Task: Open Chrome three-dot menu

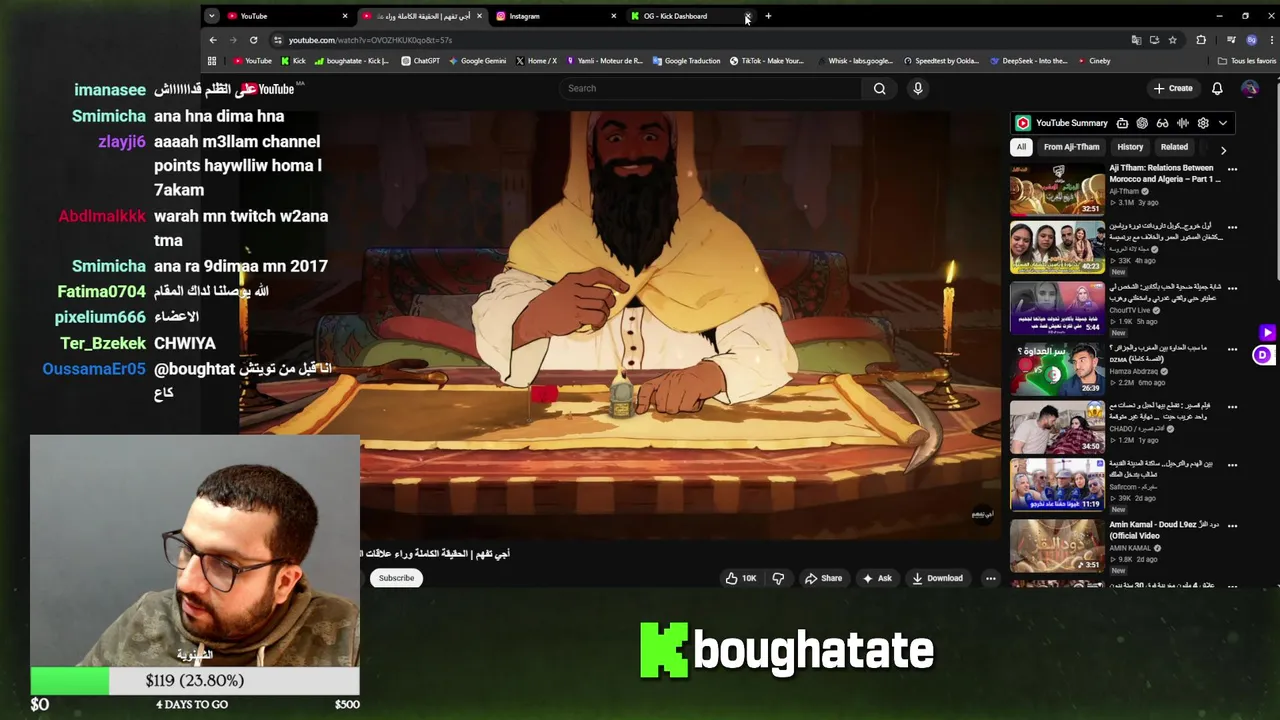Action: [x=1270, y=40]
